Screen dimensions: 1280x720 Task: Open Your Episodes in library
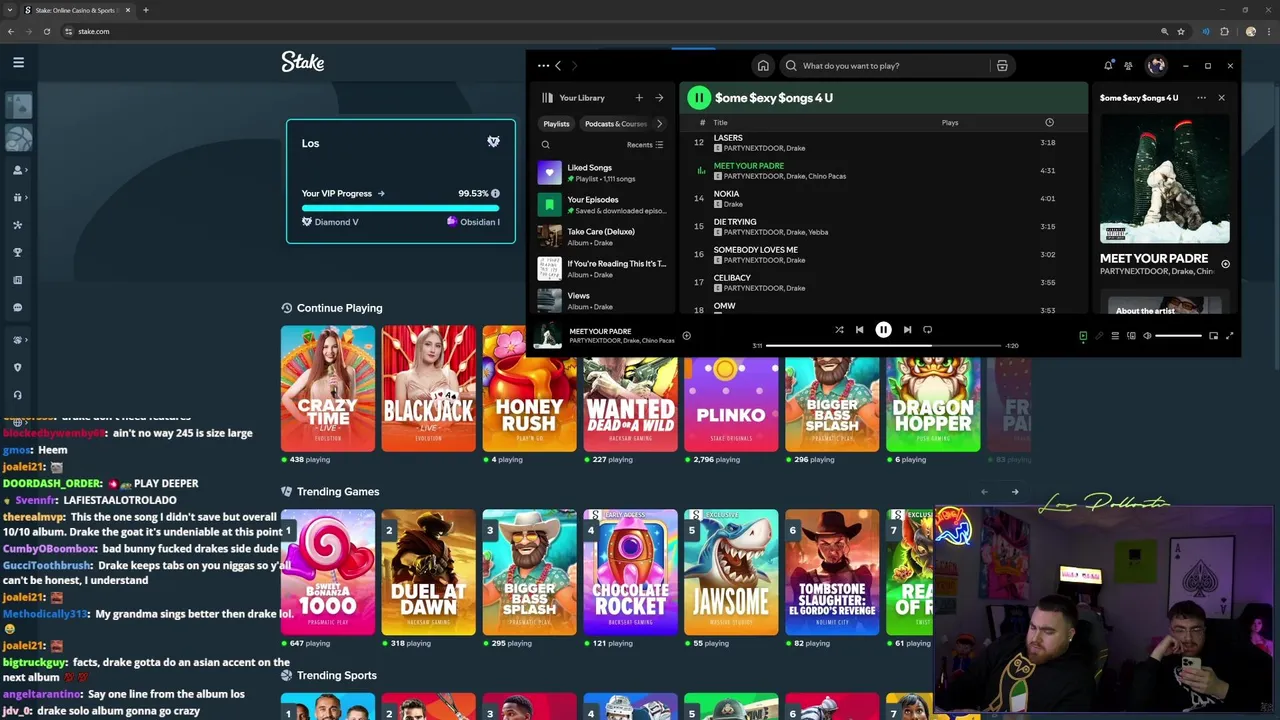tap(603, 205)
